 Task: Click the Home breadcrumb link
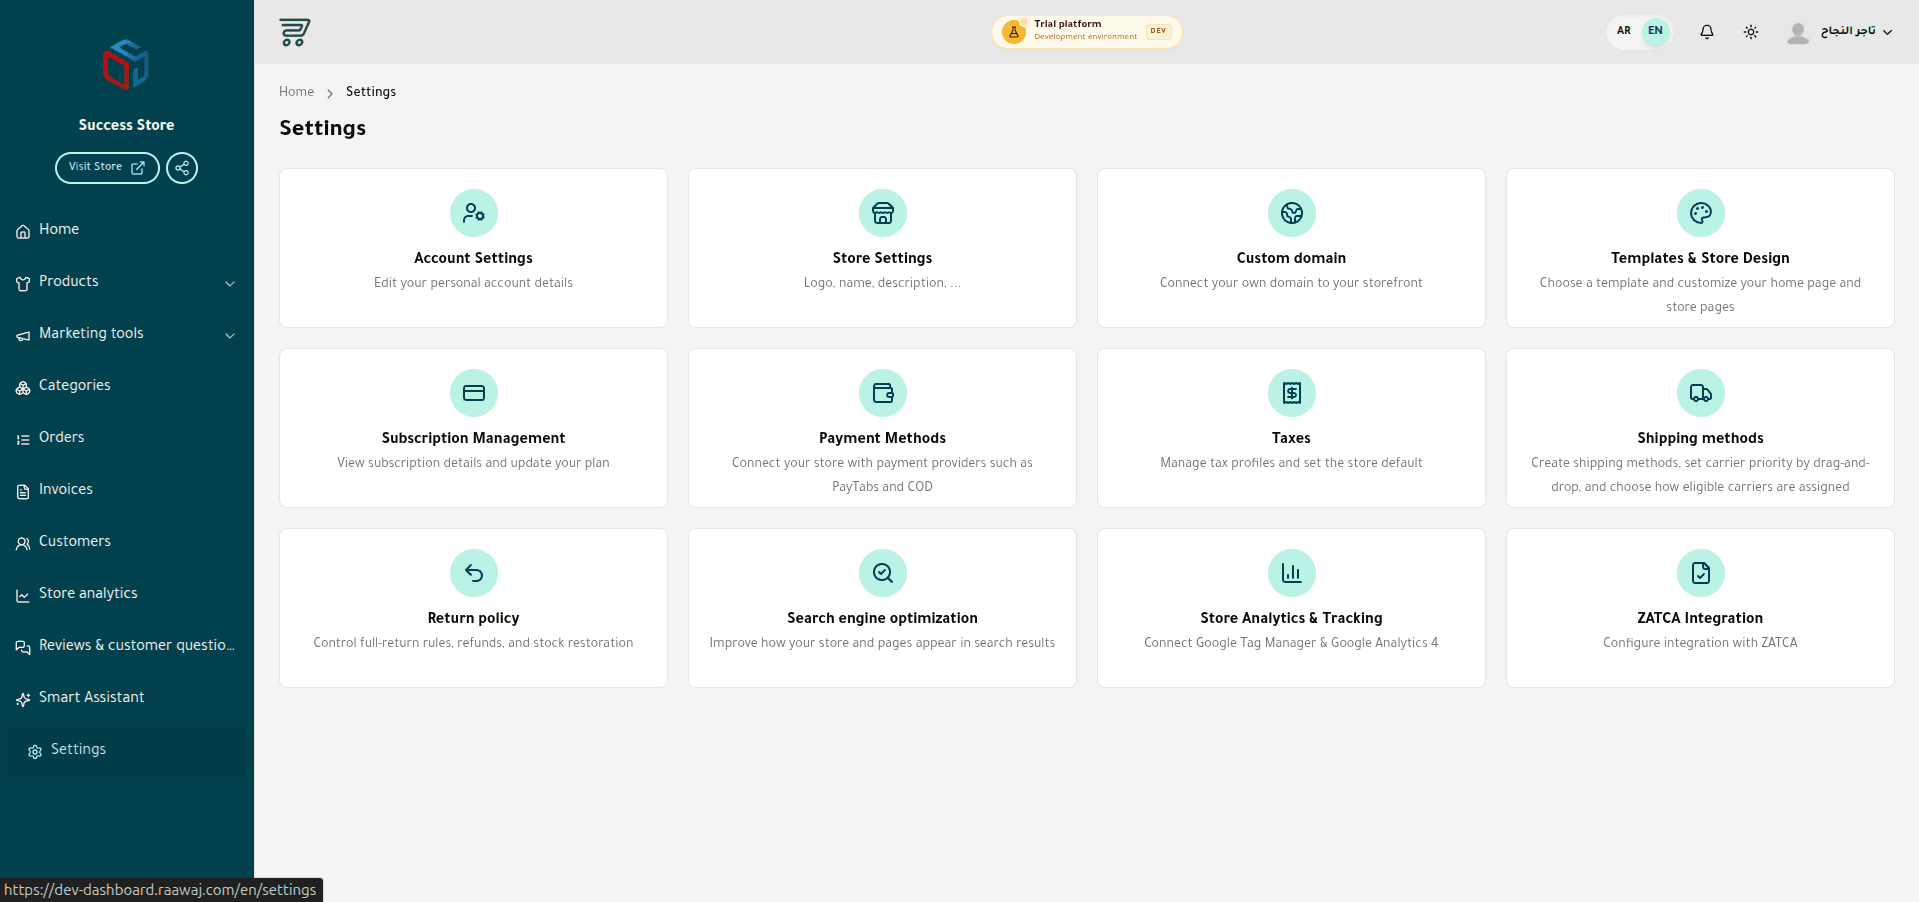pyautogui.click(x=296, y=92)
